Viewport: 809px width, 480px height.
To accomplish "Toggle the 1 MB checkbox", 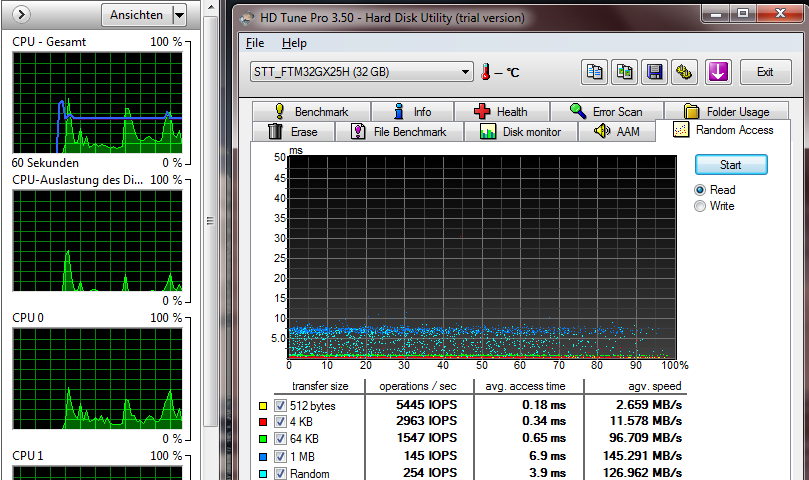I will tap(280, 456).
